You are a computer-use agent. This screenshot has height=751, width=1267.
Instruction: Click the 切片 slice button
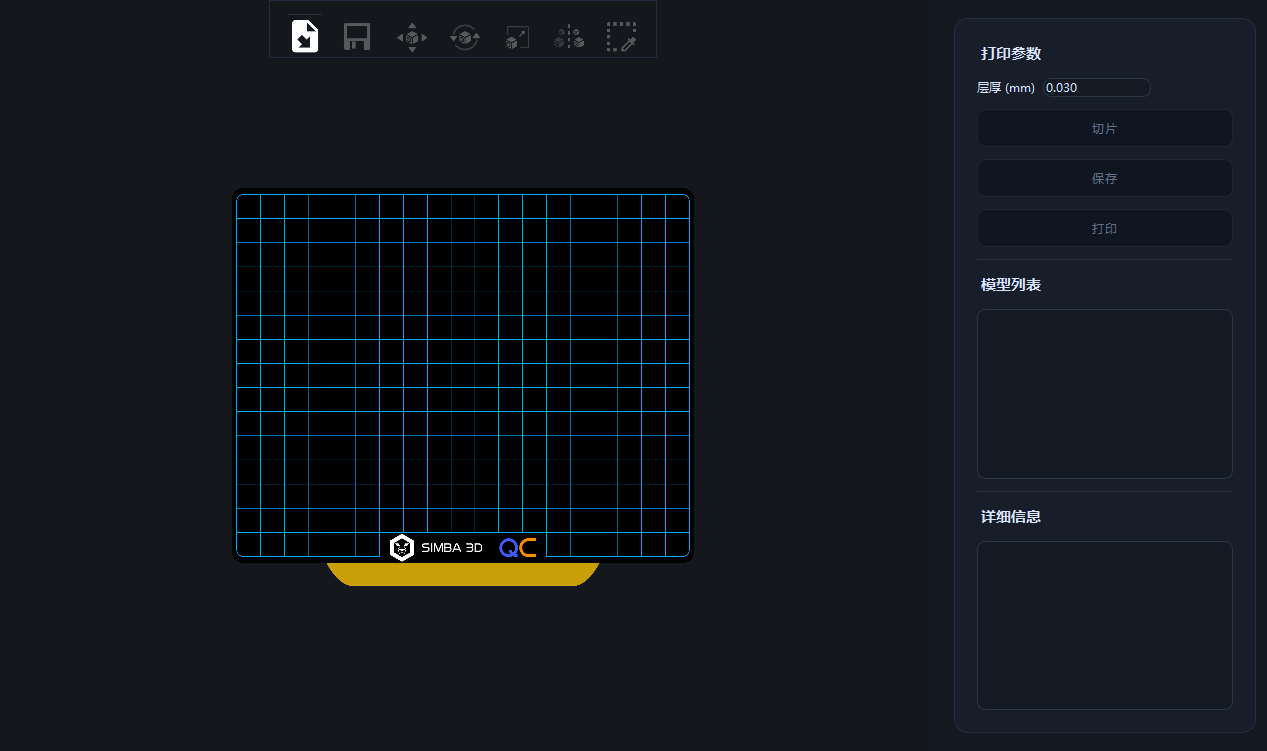[1104, 129]
